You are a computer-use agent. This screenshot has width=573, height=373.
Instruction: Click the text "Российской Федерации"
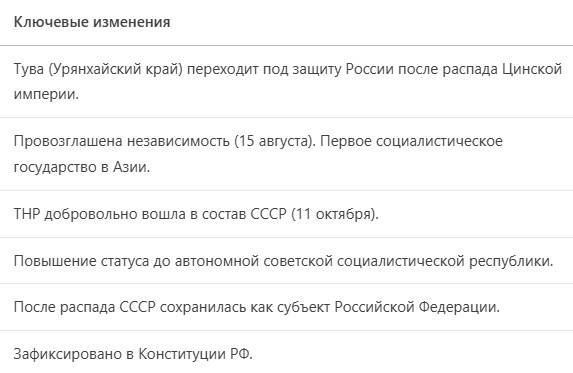(417, 307)
